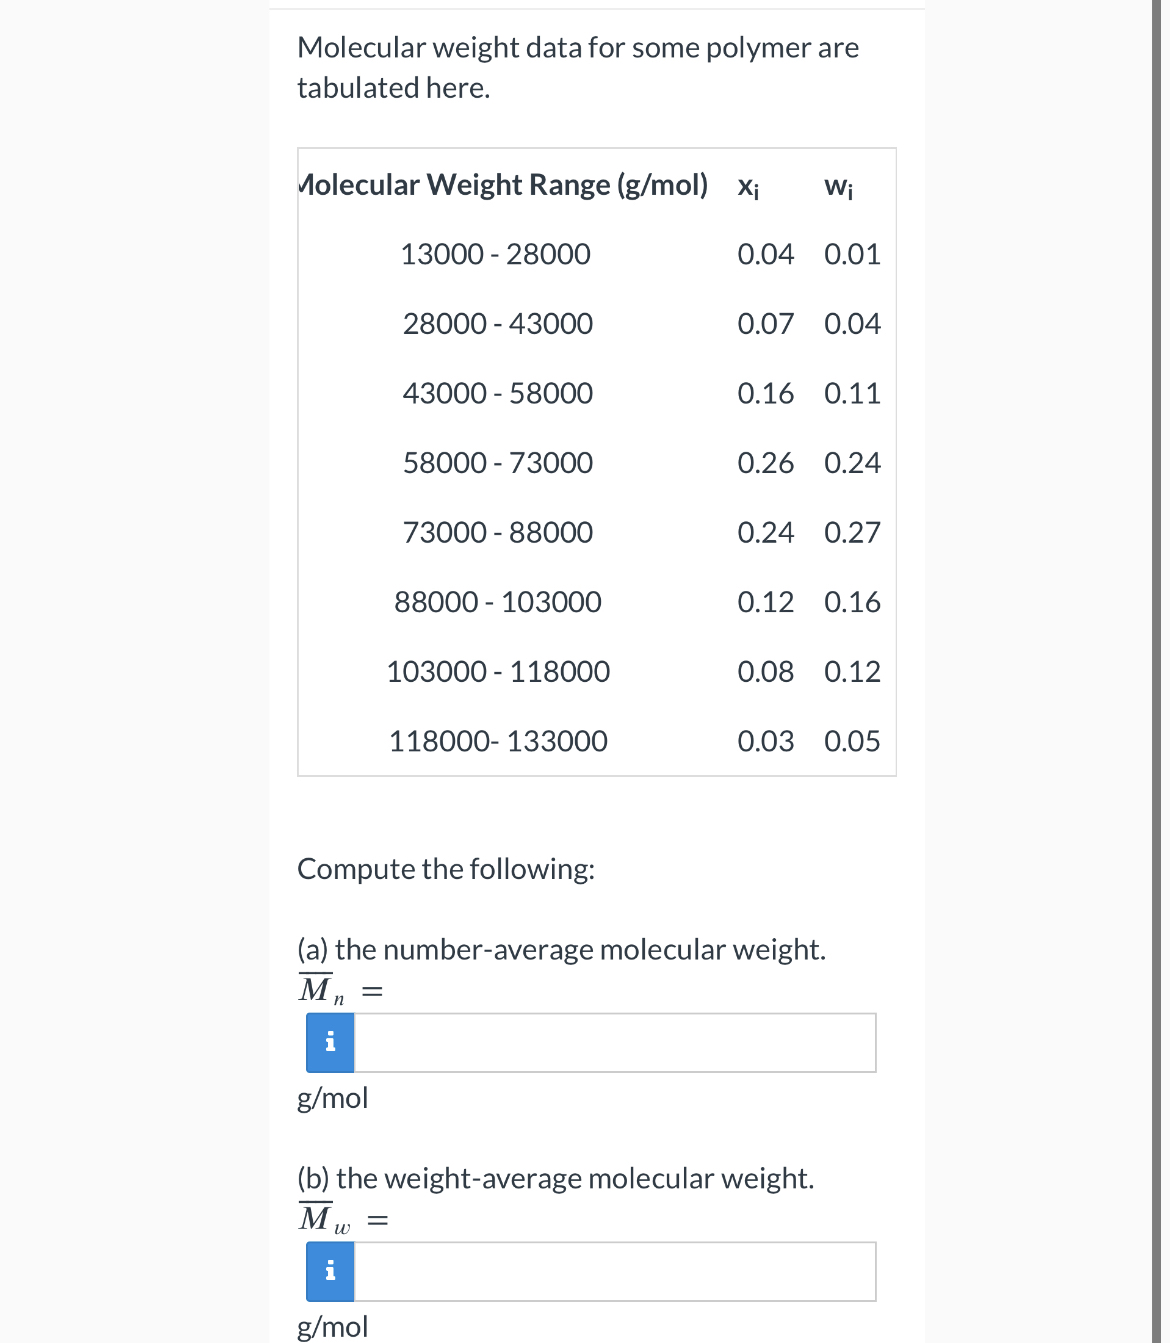The height and width of the screenshot is (1343, 1170).
Task: Select the 13000 - 28000 table row
Action: [x=495, y=254]
